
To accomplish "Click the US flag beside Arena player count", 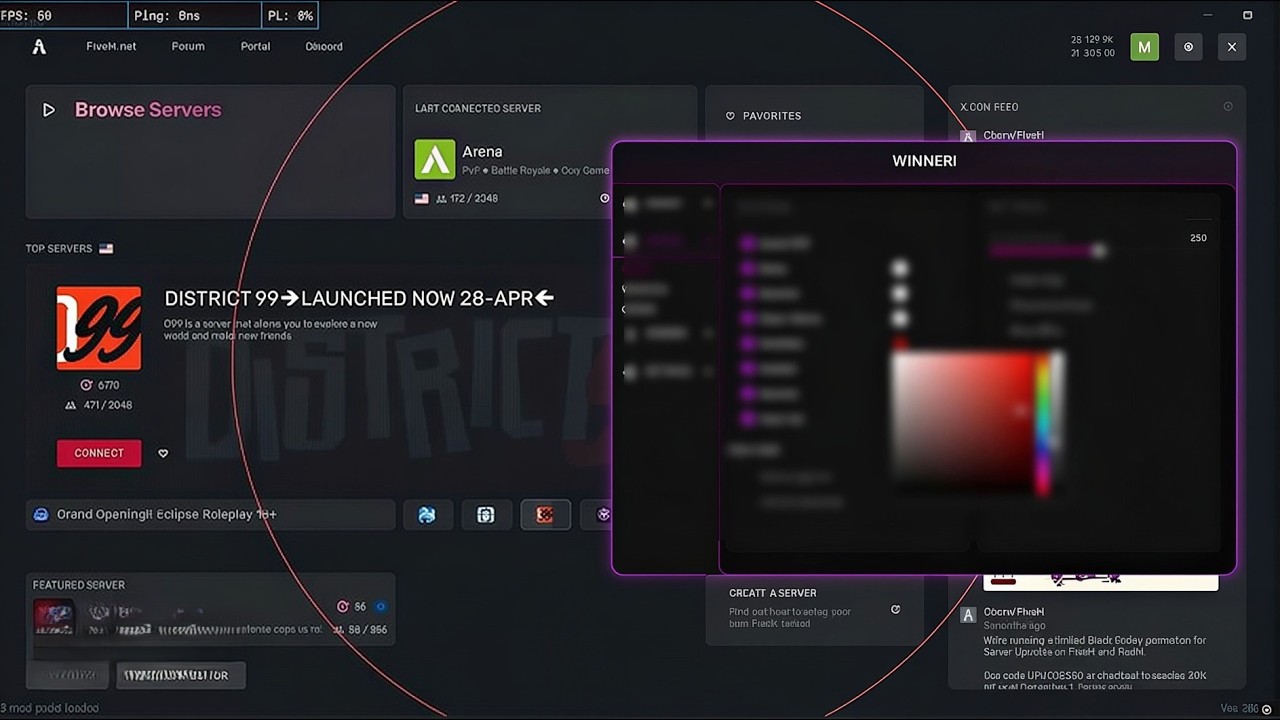I will pos(422,198).
